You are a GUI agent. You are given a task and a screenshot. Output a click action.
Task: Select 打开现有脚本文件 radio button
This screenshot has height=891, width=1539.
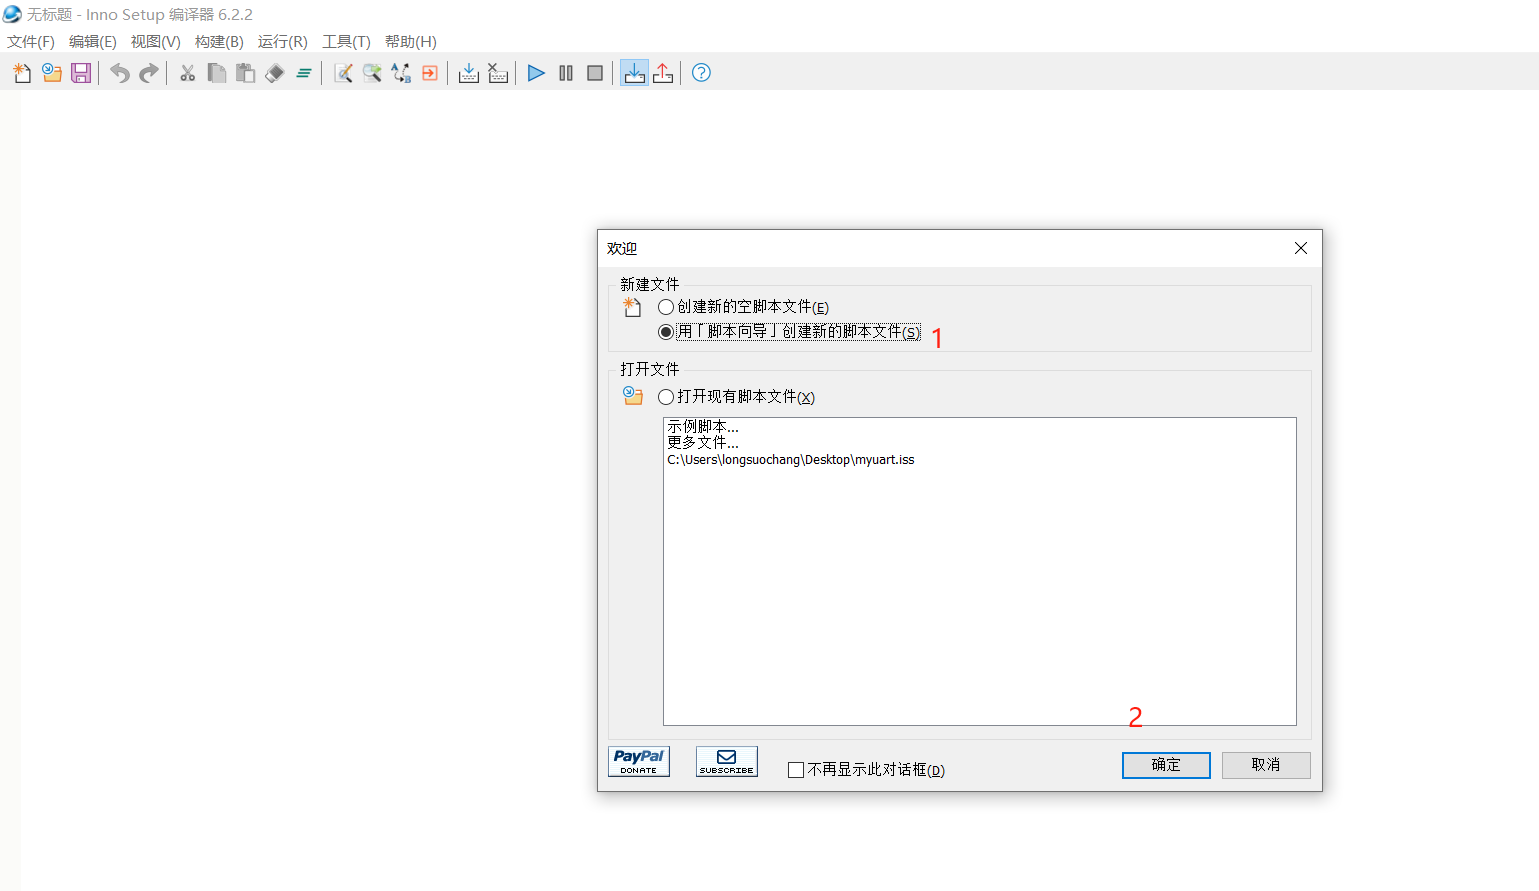(x=666, y=397)
